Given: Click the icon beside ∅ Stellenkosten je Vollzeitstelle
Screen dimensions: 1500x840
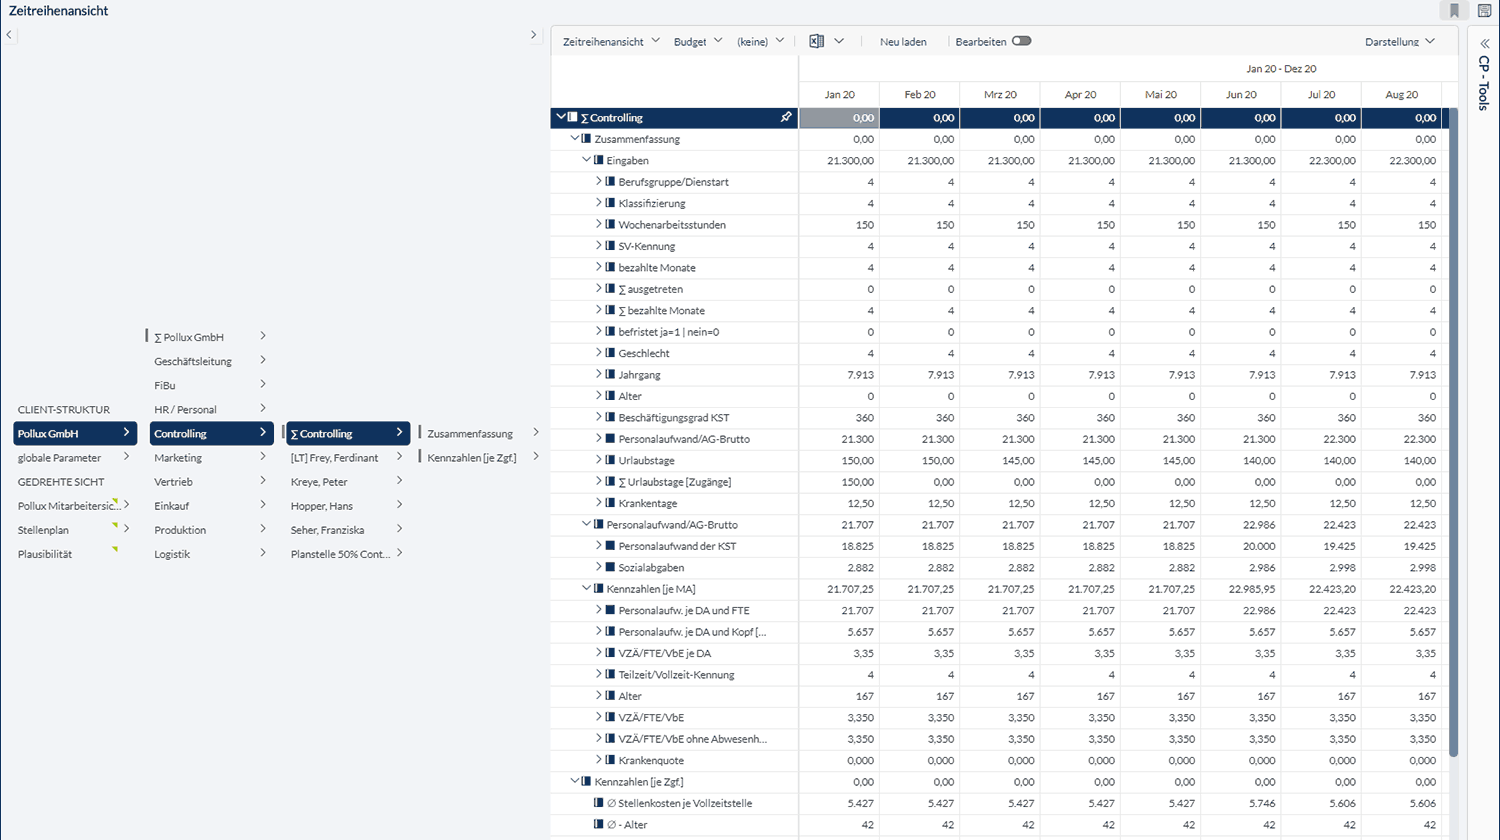Looking at the screenshot, I should [598, 803].
